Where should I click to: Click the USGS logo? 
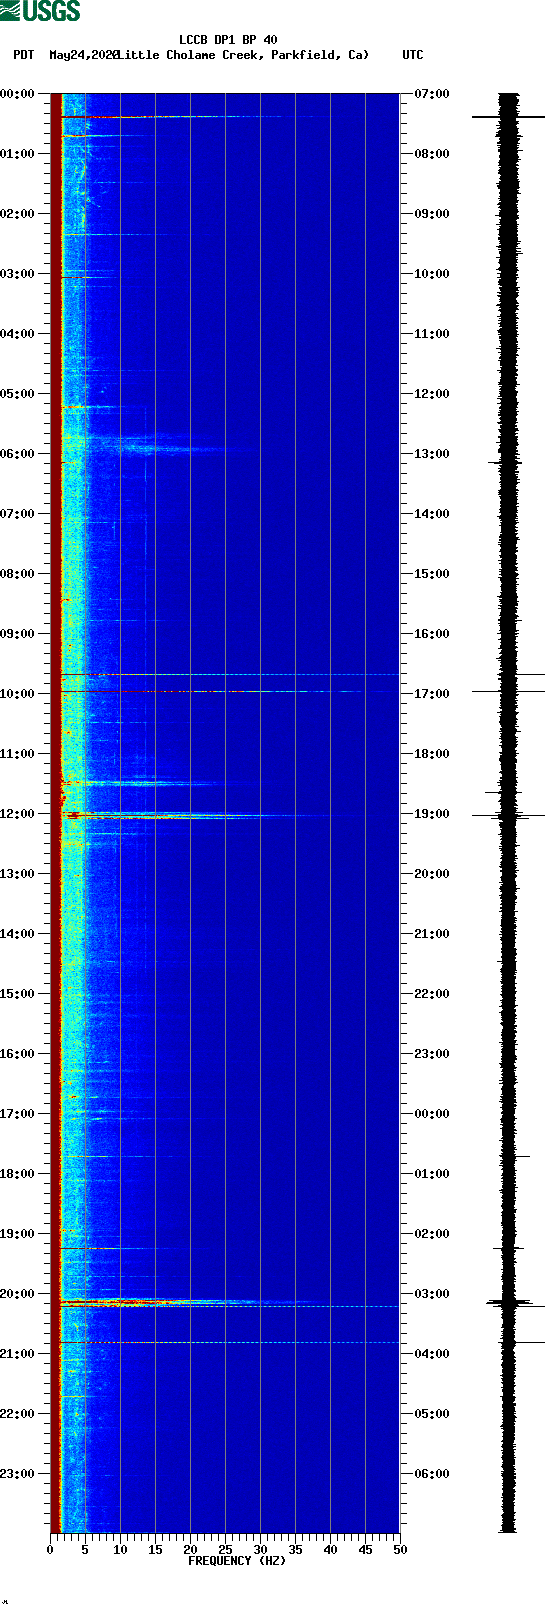pos(40,11)
